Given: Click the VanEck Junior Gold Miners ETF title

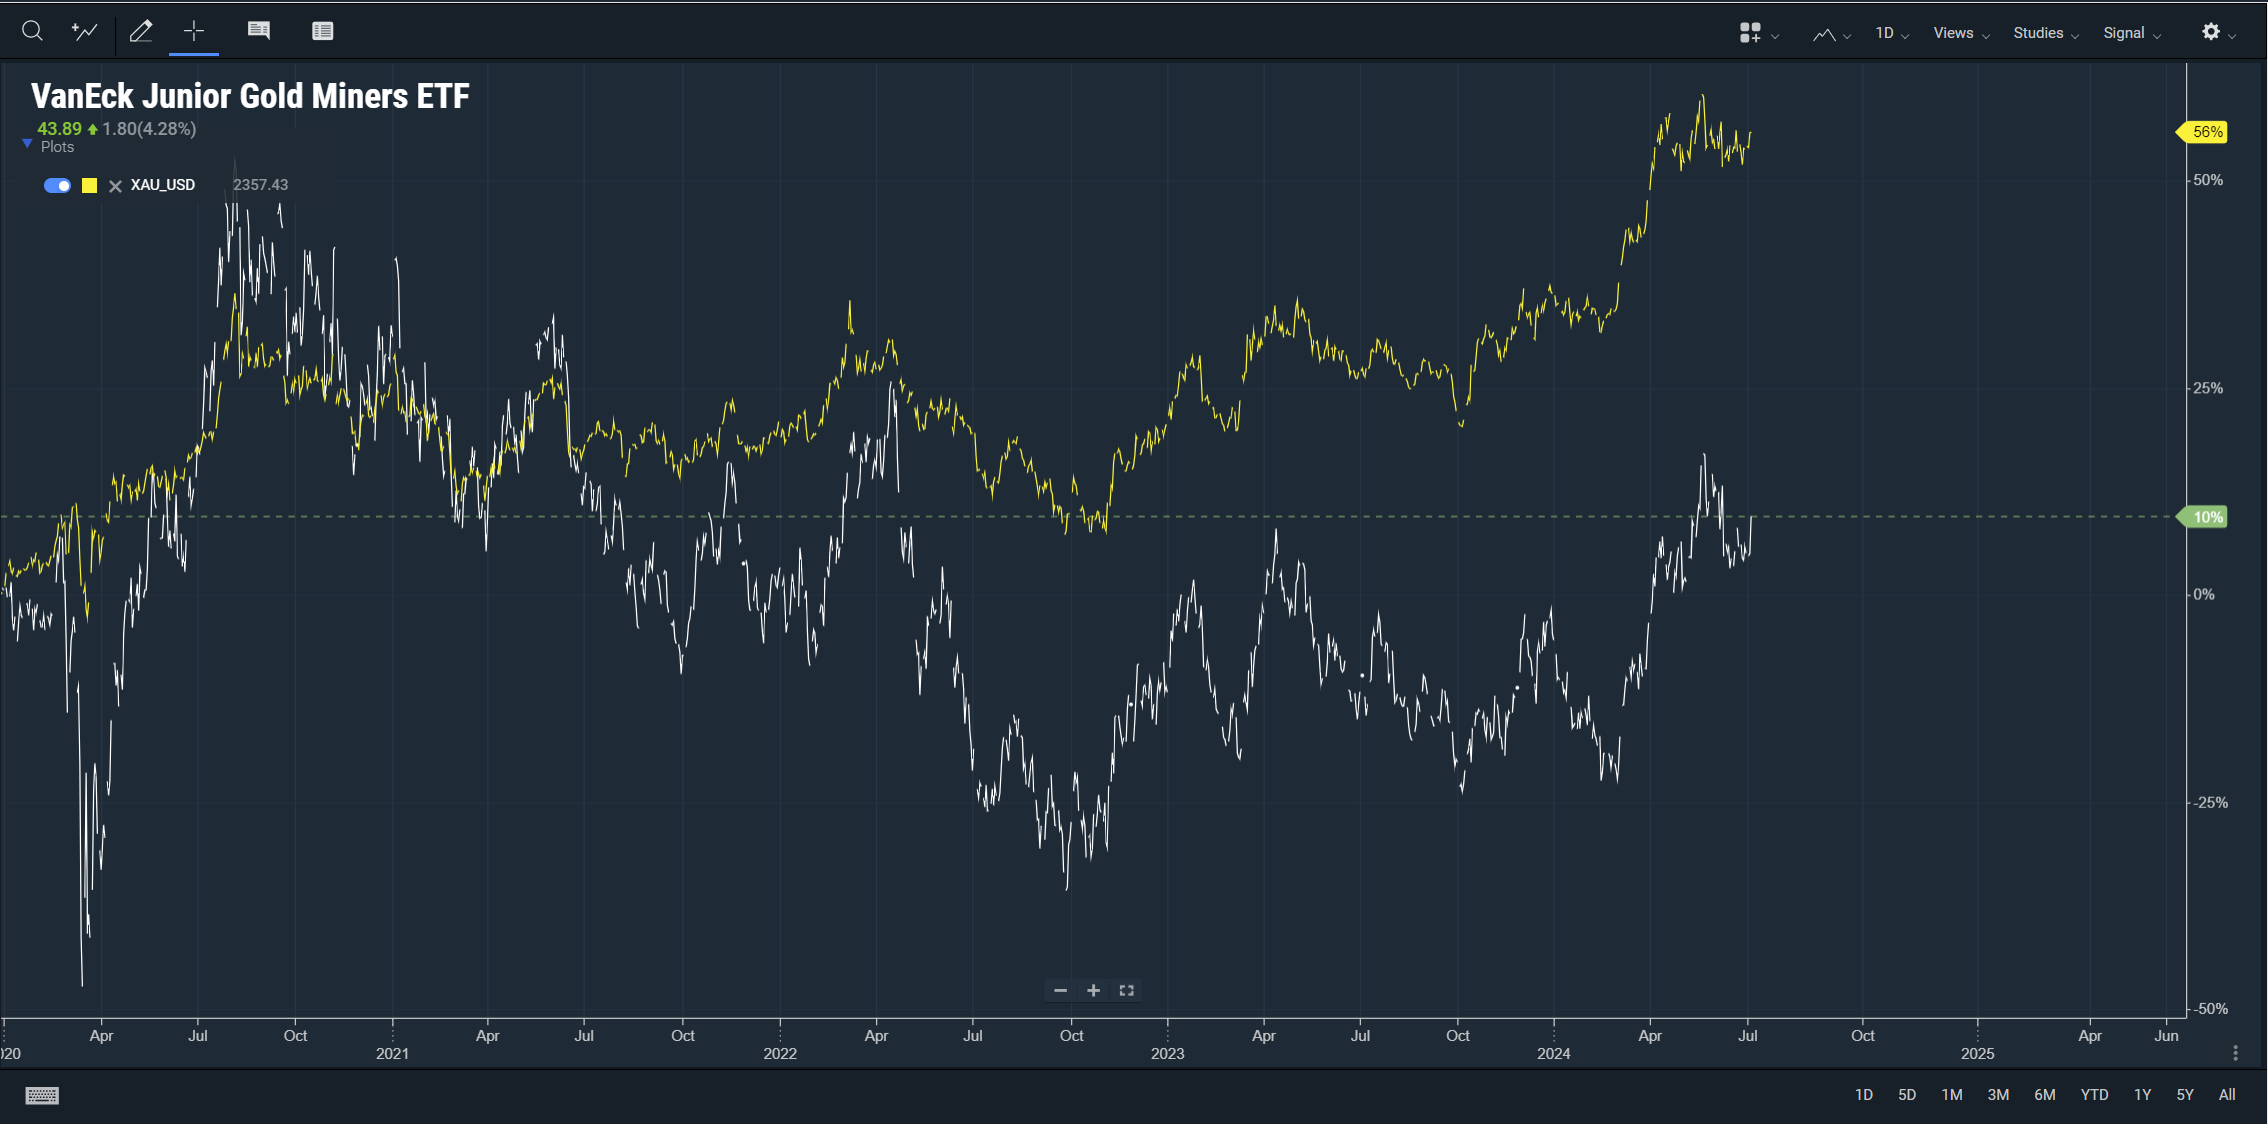Looking at the screenshot, I should [x=250, y=96].
